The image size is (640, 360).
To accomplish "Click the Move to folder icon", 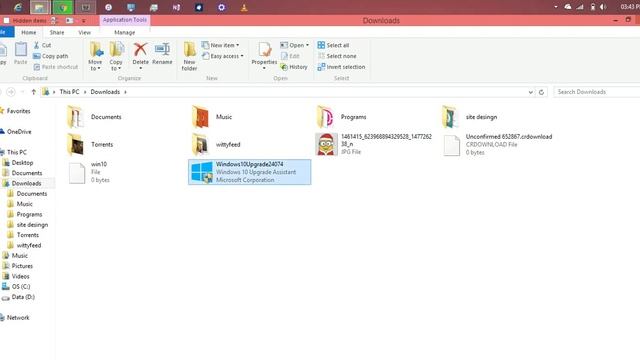I will [x=96, y=50].
